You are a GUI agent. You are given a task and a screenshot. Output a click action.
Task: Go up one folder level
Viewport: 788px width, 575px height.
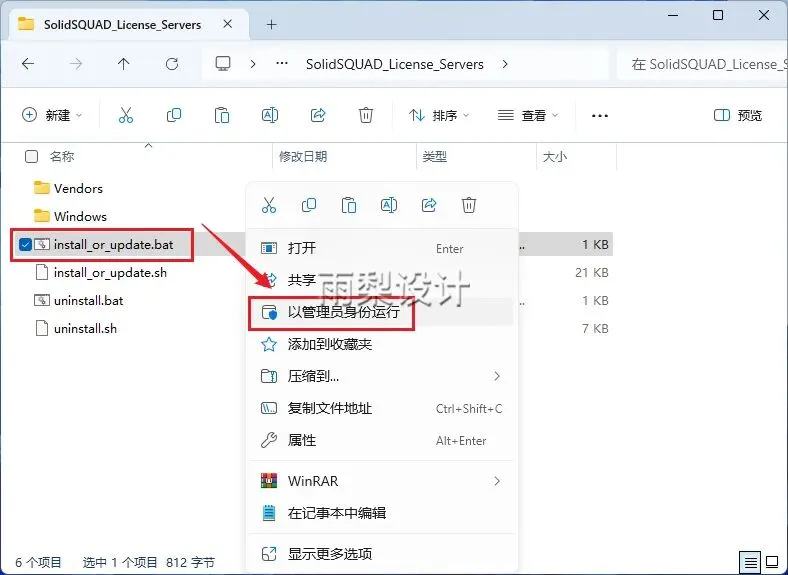pyautogui.click(x=124, y=64)
